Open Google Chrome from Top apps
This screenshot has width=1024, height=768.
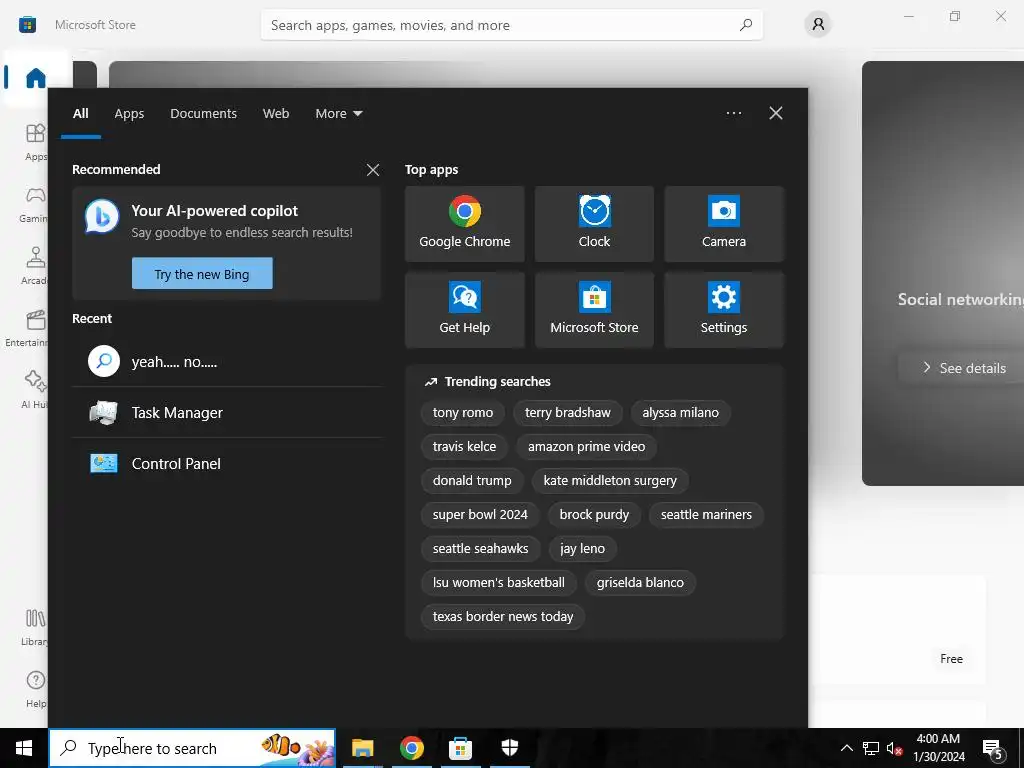tap(464, 224)
